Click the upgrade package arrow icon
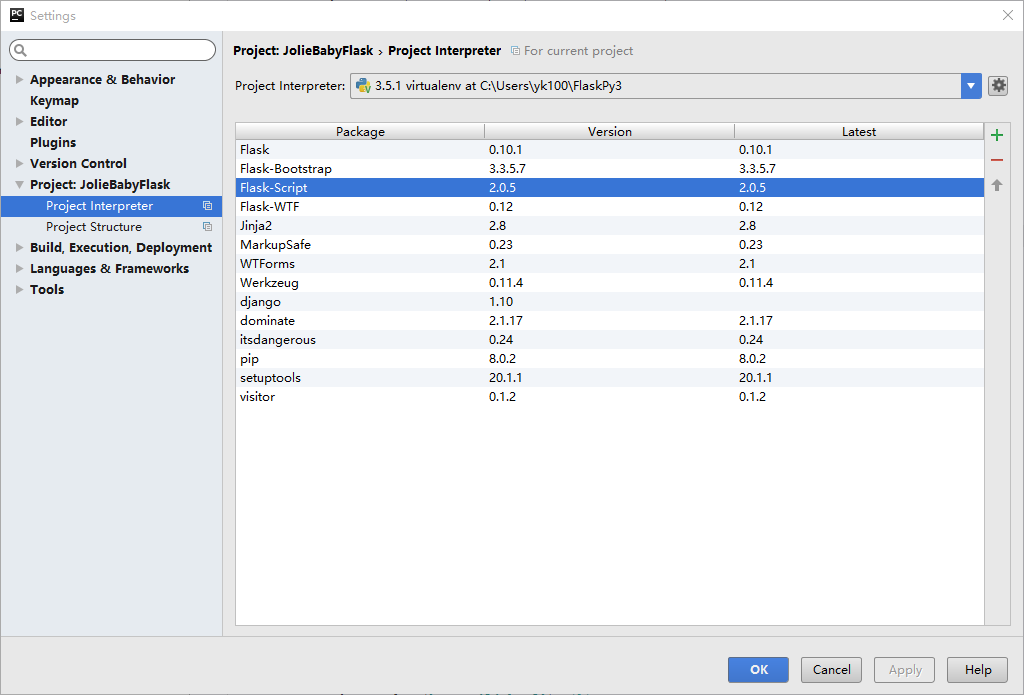The height and width of the screenshot is (695, 1024). (x=997, y=185)
